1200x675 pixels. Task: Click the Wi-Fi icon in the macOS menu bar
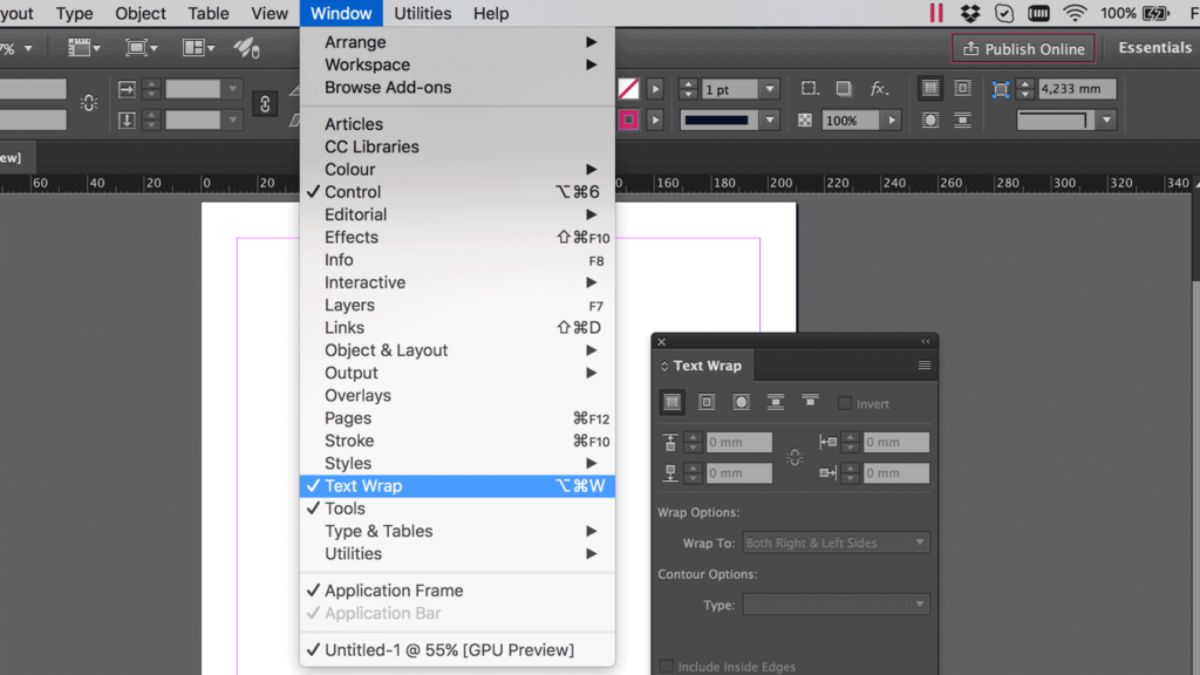point(1075,13)
